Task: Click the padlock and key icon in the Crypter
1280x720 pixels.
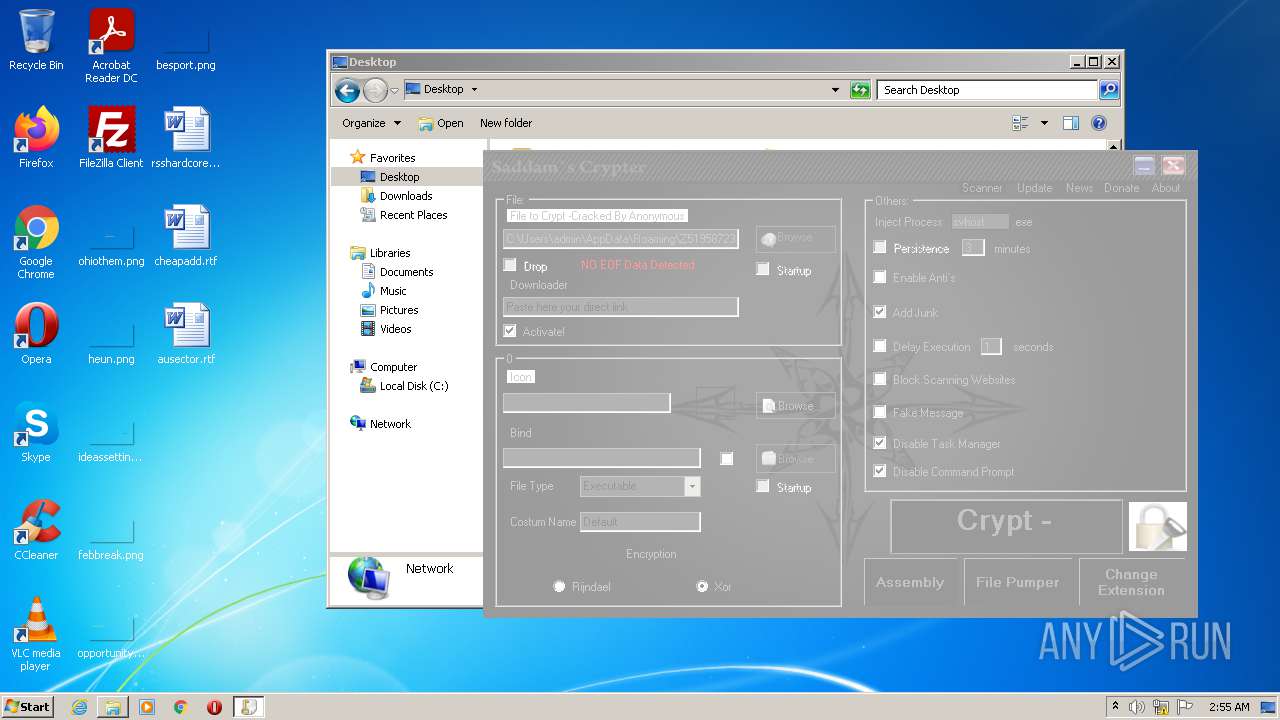Action: pos(1158,526)
